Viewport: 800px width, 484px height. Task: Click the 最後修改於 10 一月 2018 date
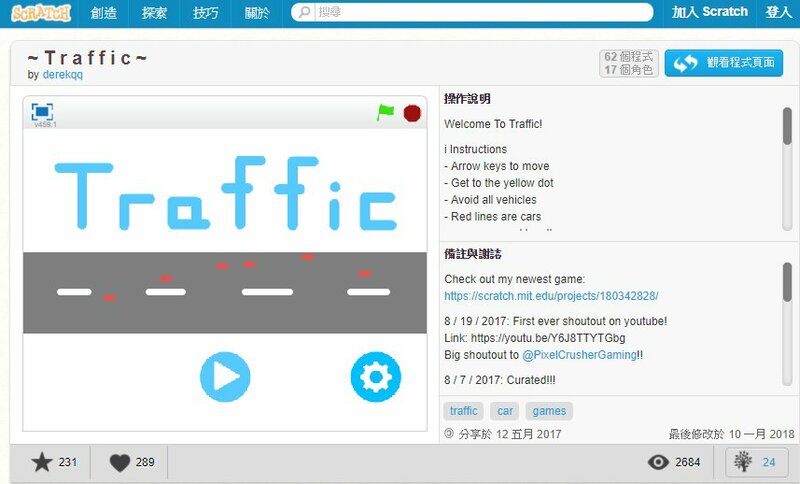[731, 434]
